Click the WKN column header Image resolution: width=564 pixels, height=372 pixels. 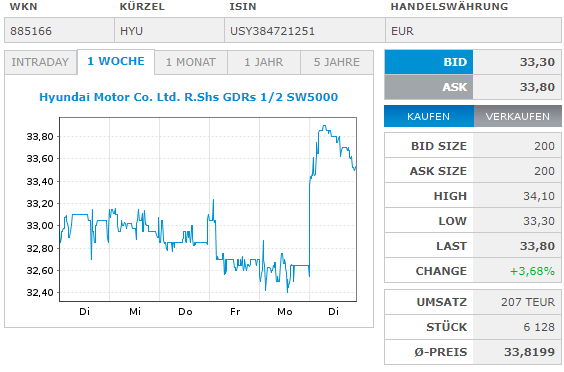point(23,6)
